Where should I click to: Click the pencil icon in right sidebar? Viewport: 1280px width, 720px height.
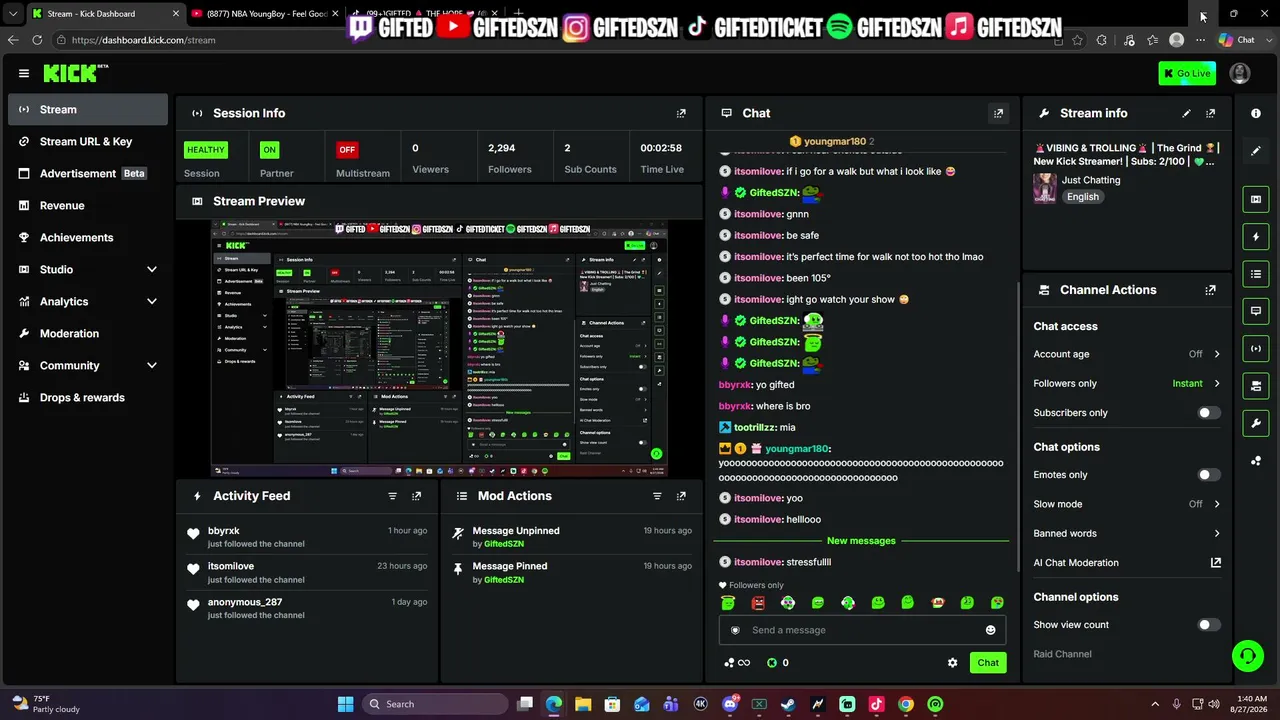pos(1256,151)
